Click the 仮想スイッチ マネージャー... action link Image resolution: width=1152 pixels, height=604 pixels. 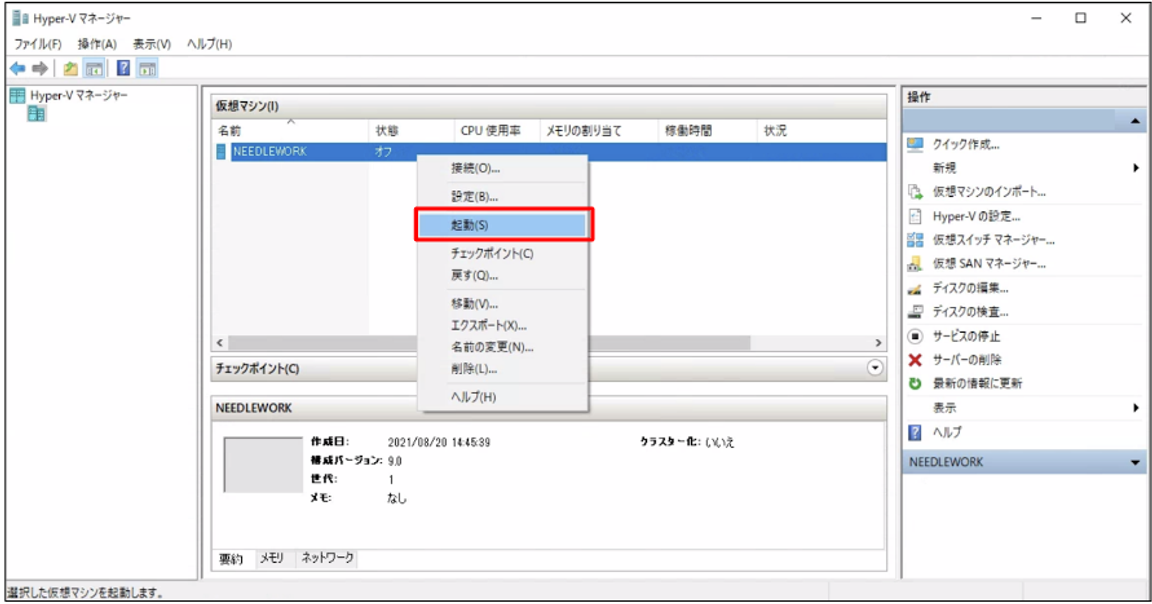coord(993,240)
